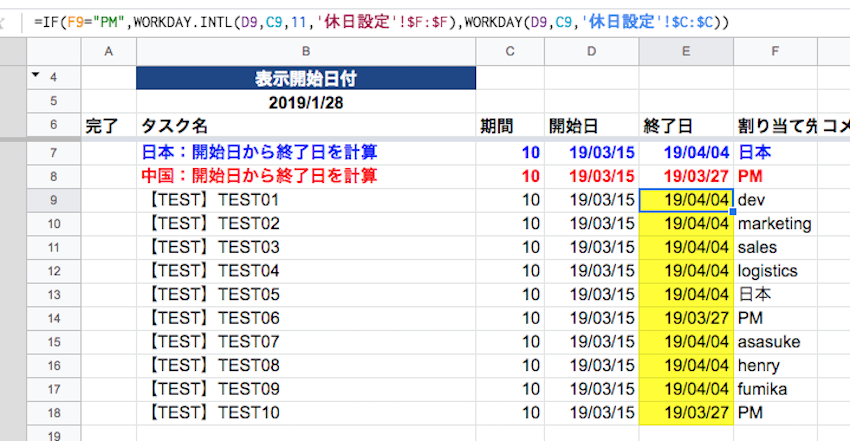This screenshot has height=441, width=850.
Task: Expand hidden rows via arrow beside row 4
Action: [x=37, y=76]
